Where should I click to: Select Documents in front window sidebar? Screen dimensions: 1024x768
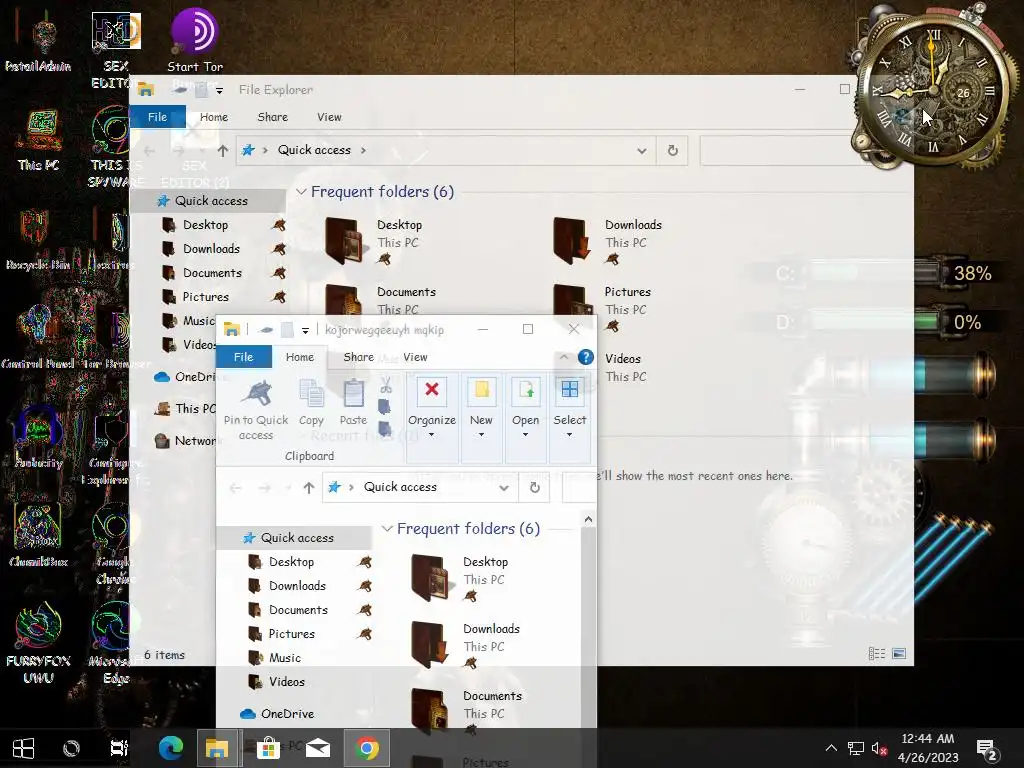click(298, 610)
